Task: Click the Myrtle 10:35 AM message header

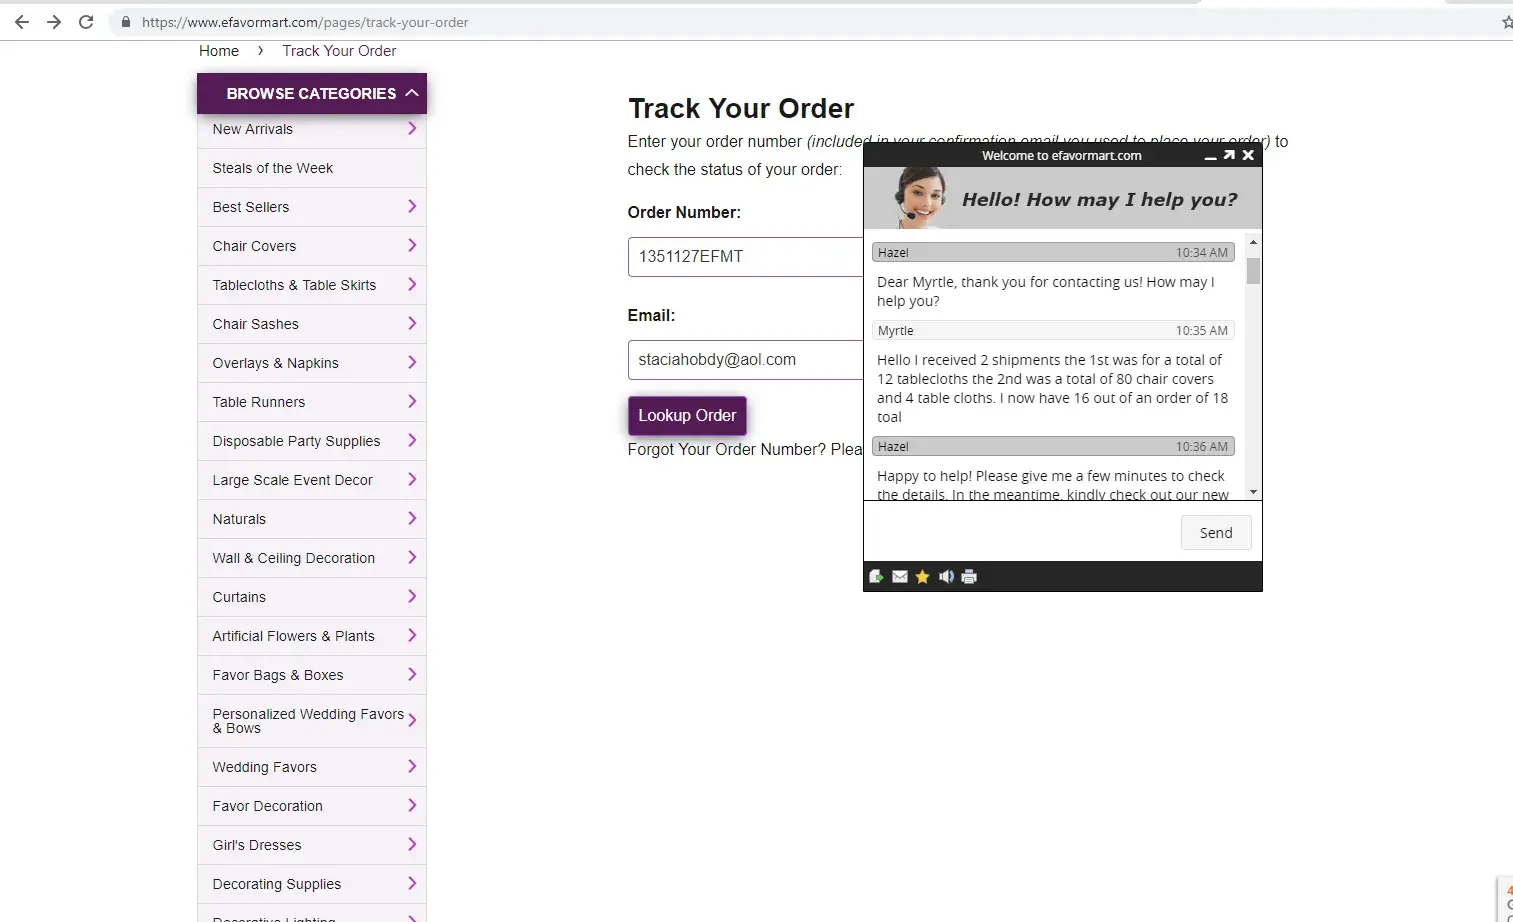Action: 1053,331
